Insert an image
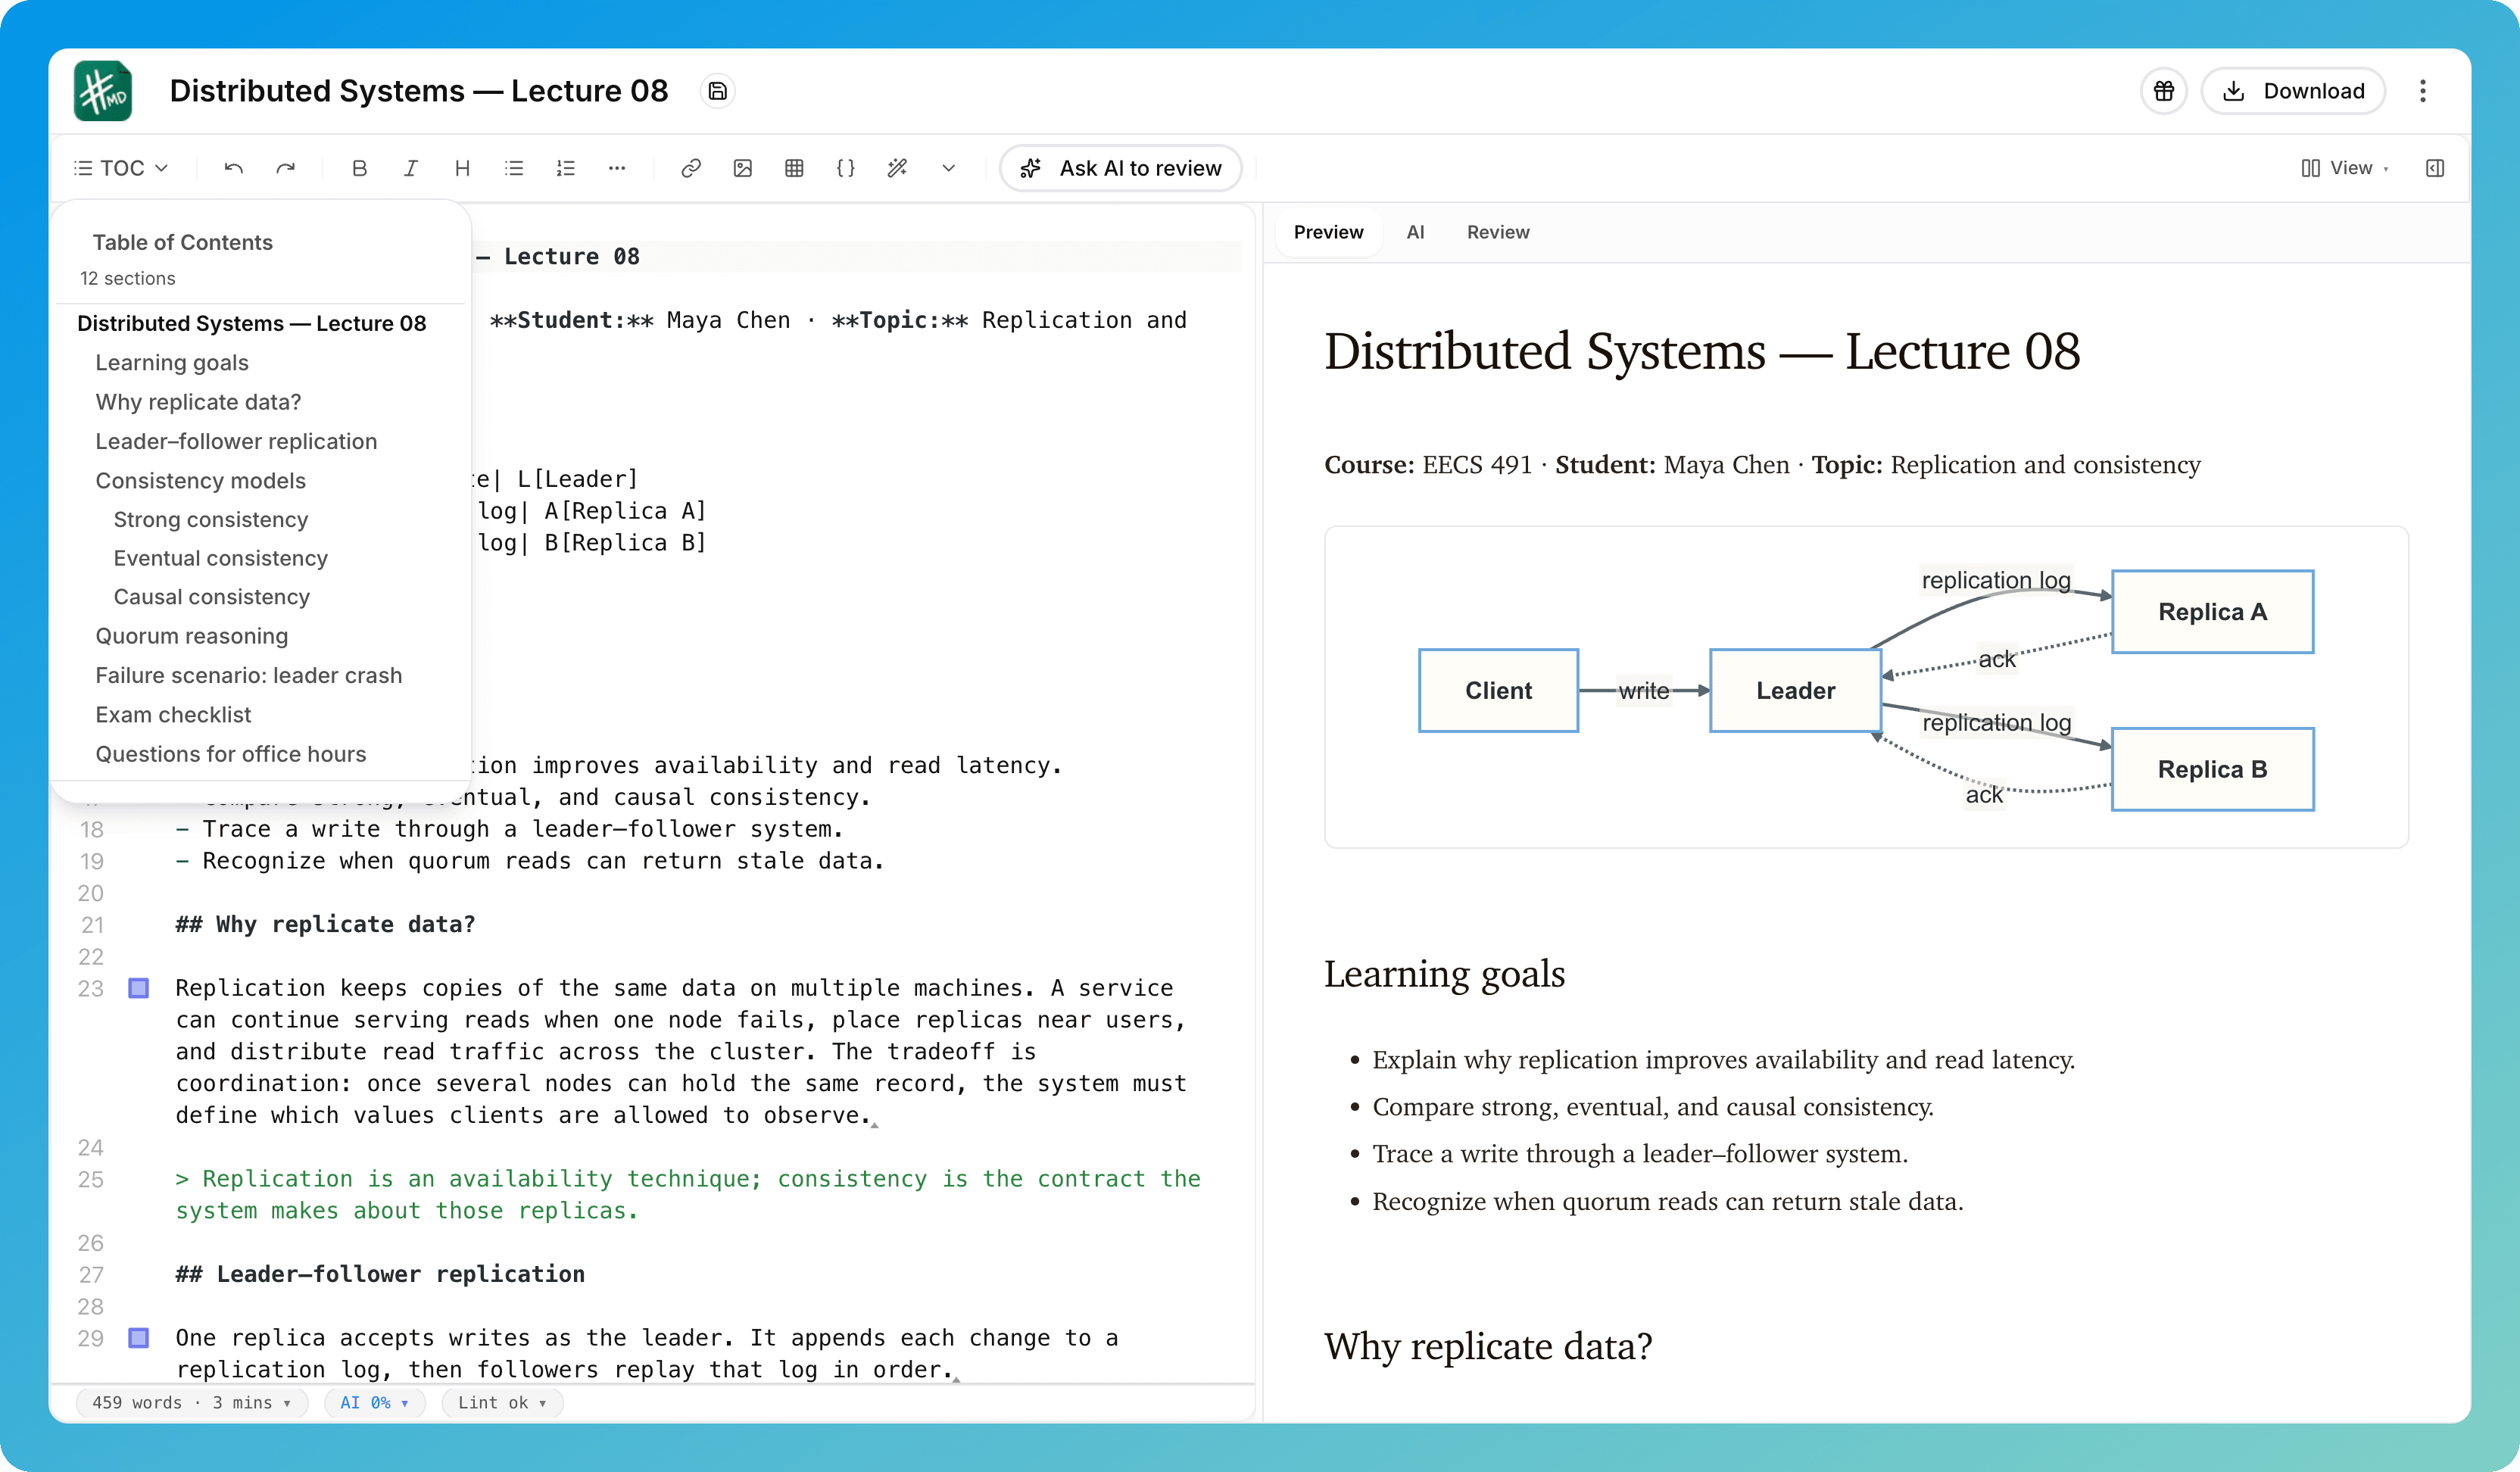This screenshot has height=1472, width=2520. [743, 168]
